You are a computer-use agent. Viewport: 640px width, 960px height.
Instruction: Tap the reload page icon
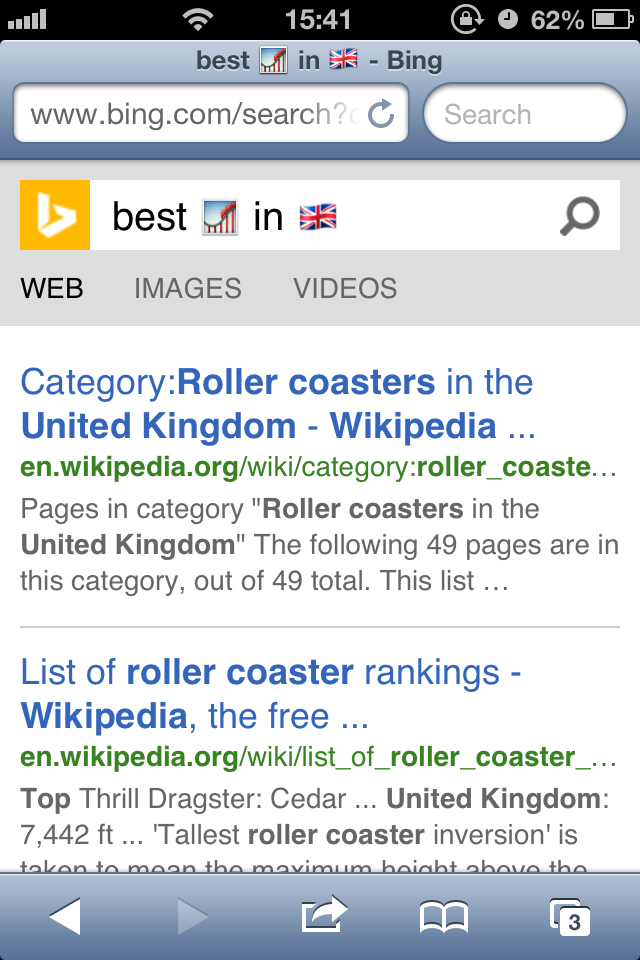(381, 115)
